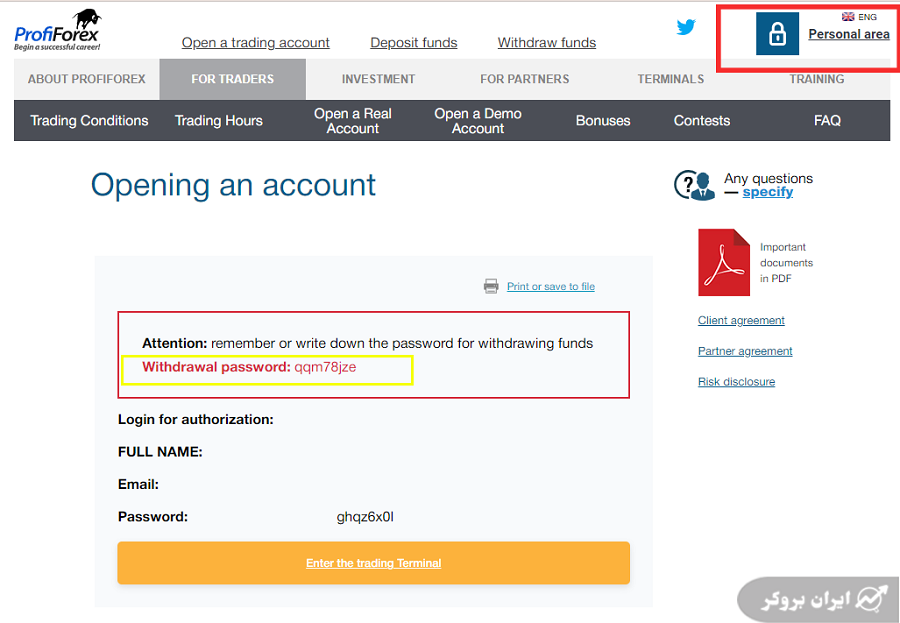
Task: Click Print or save to file
Action: click(x=550, y=287)
